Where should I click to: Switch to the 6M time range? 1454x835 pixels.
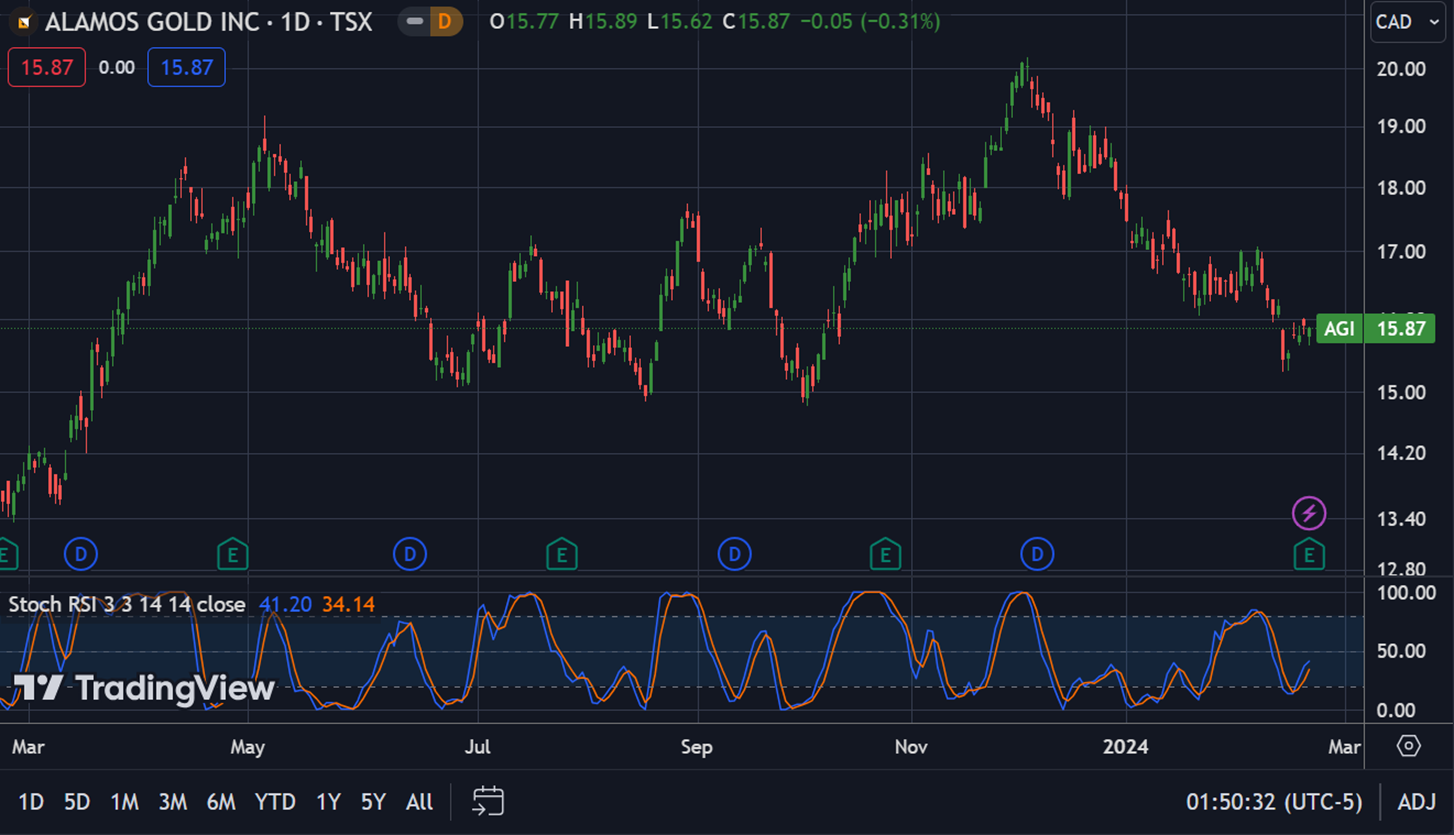(x=221, y=801)
